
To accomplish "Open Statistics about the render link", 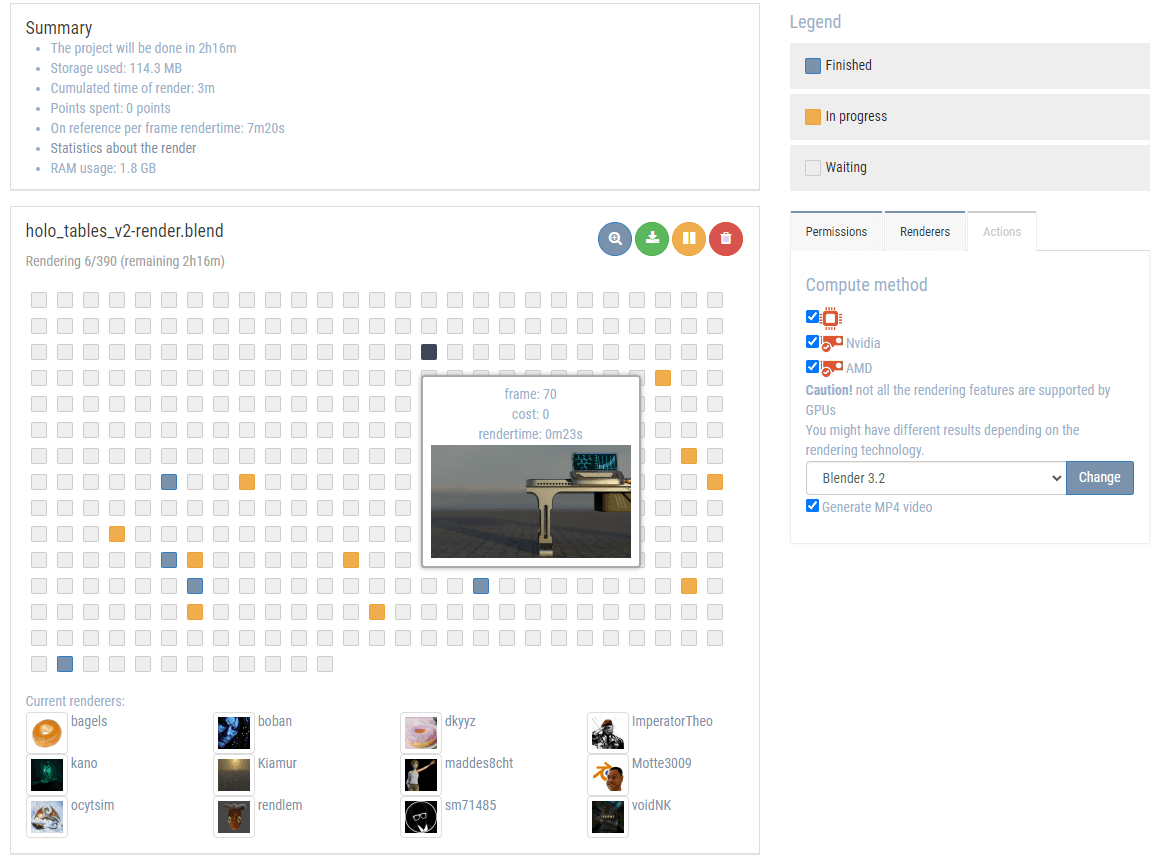I will (x=123, y=148).
